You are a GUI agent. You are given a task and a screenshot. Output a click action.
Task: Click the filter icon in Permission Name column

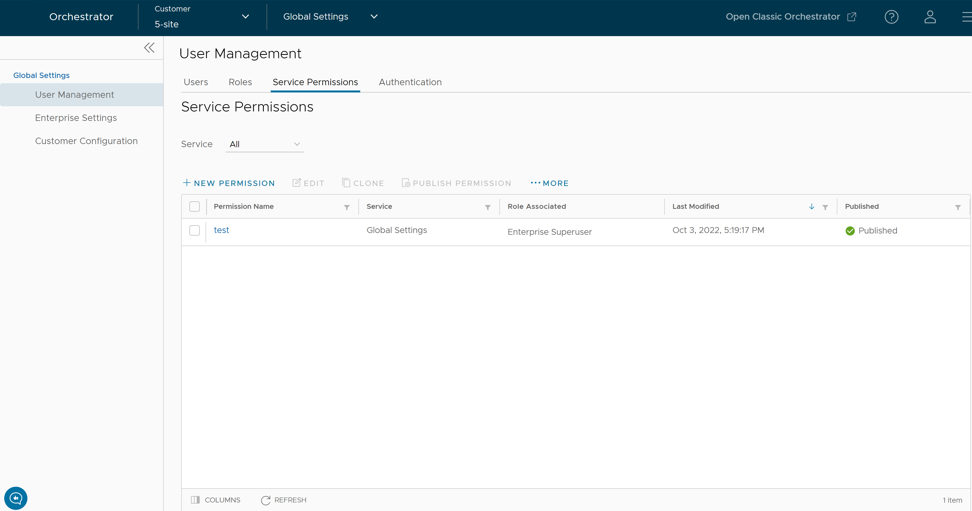347,207
